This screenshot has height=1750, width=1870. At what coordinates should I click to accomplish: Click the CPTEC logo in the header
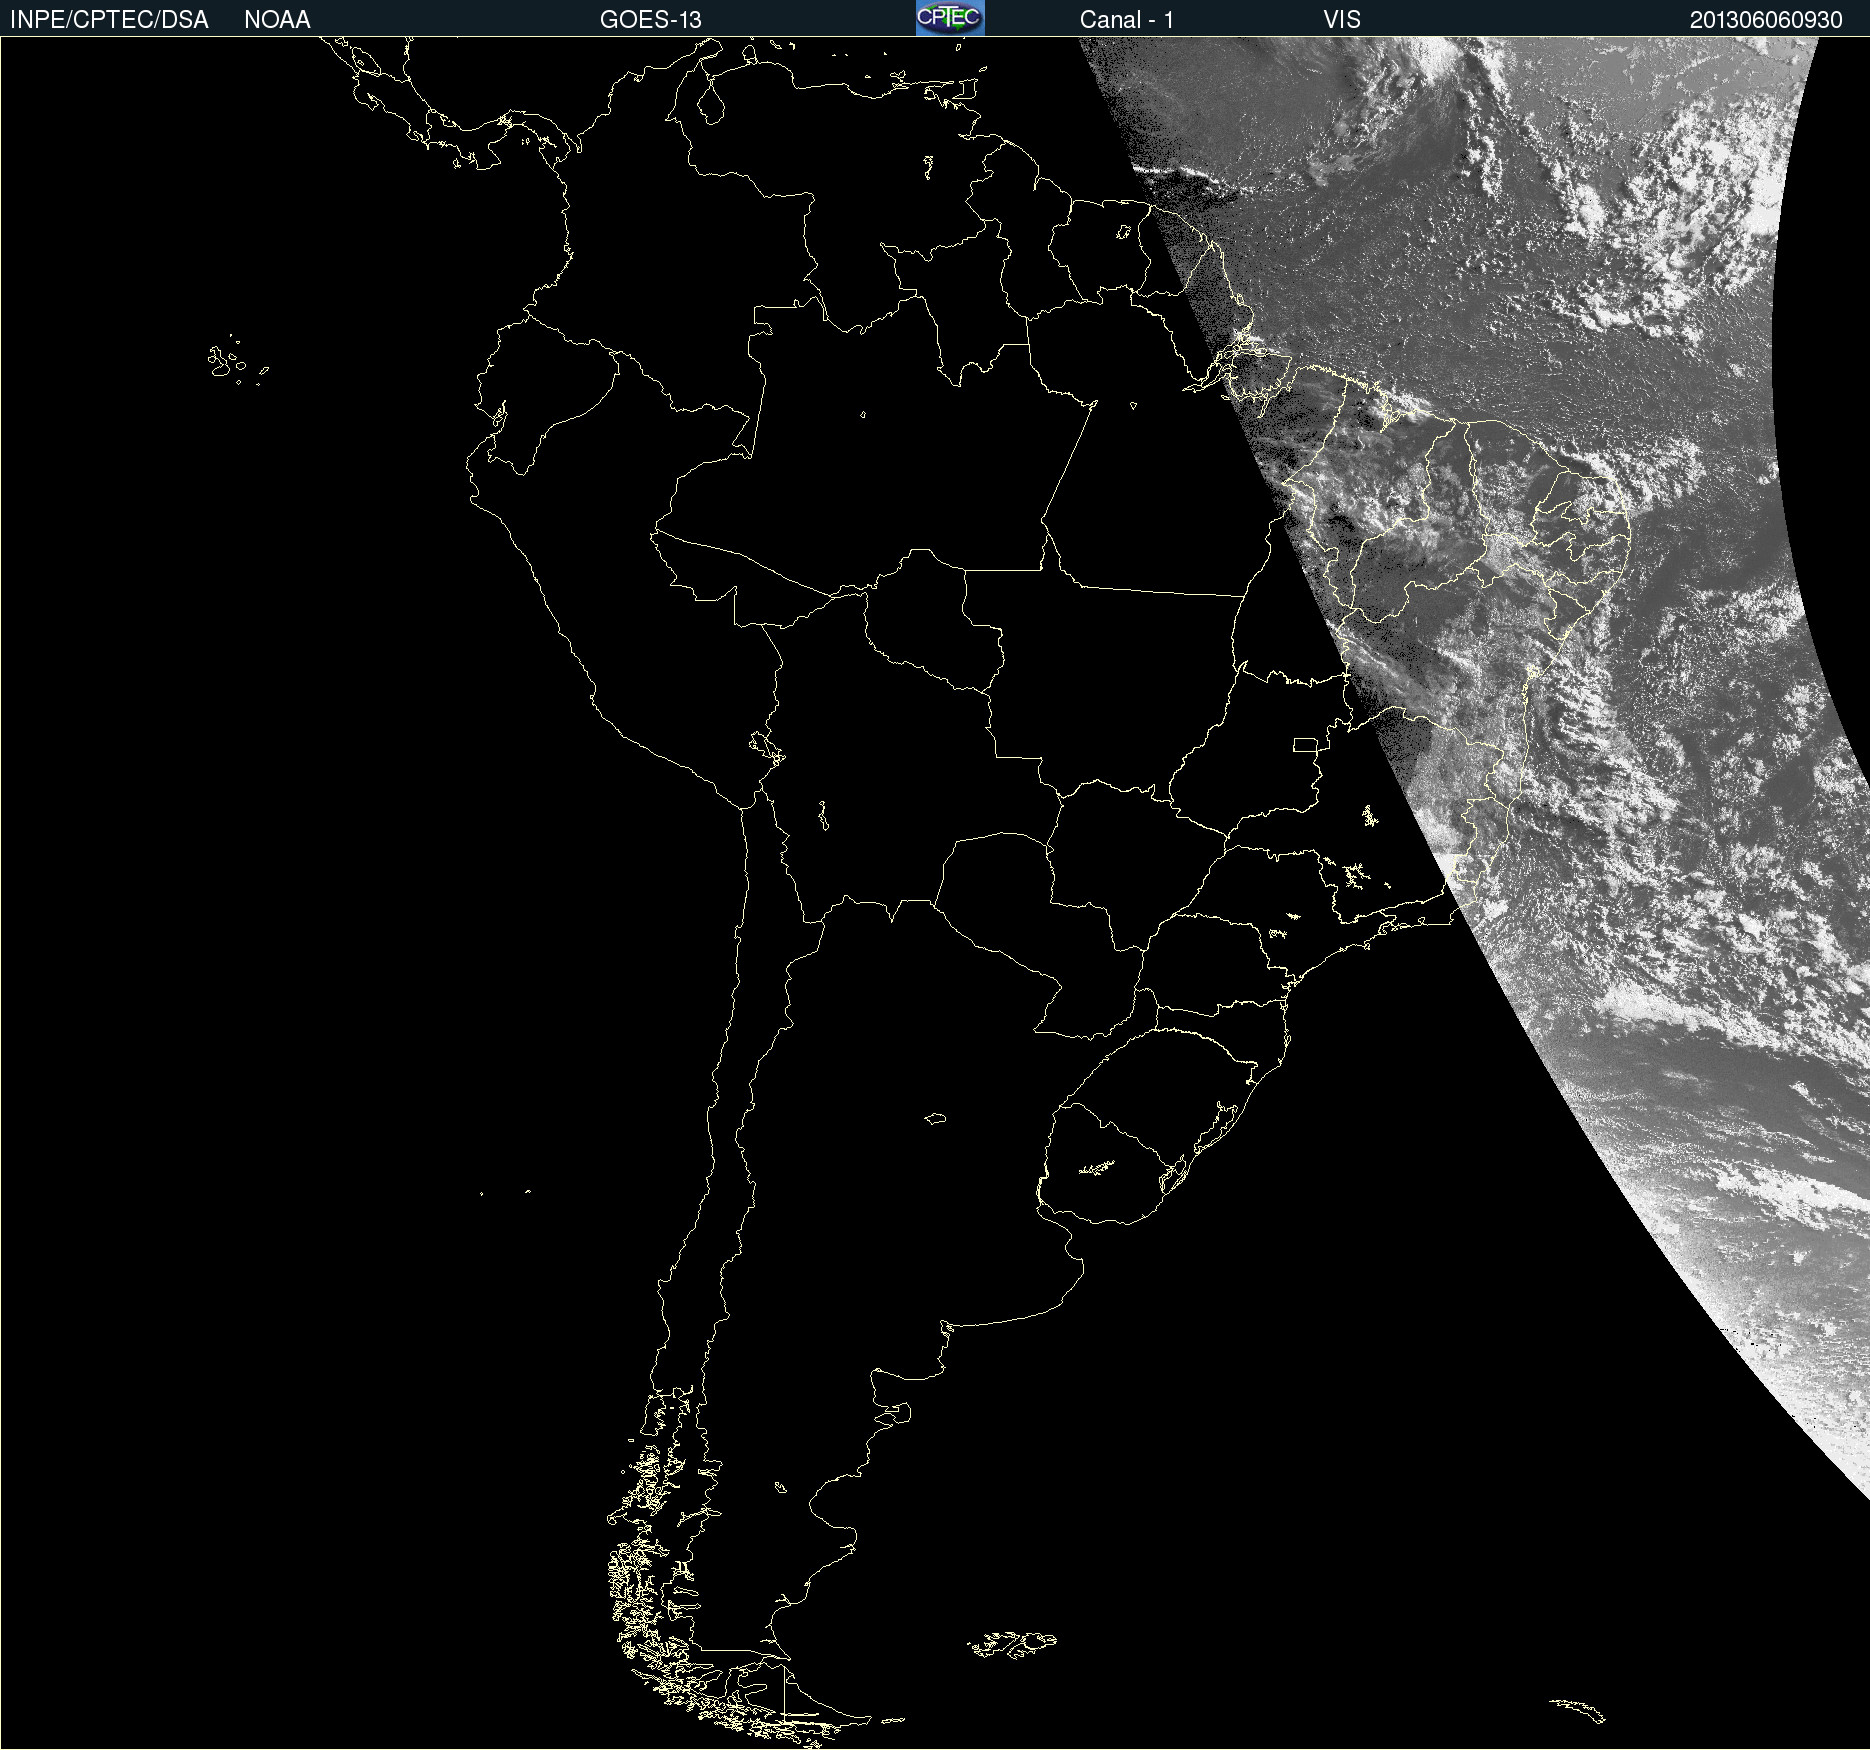[x=949, y=18]
